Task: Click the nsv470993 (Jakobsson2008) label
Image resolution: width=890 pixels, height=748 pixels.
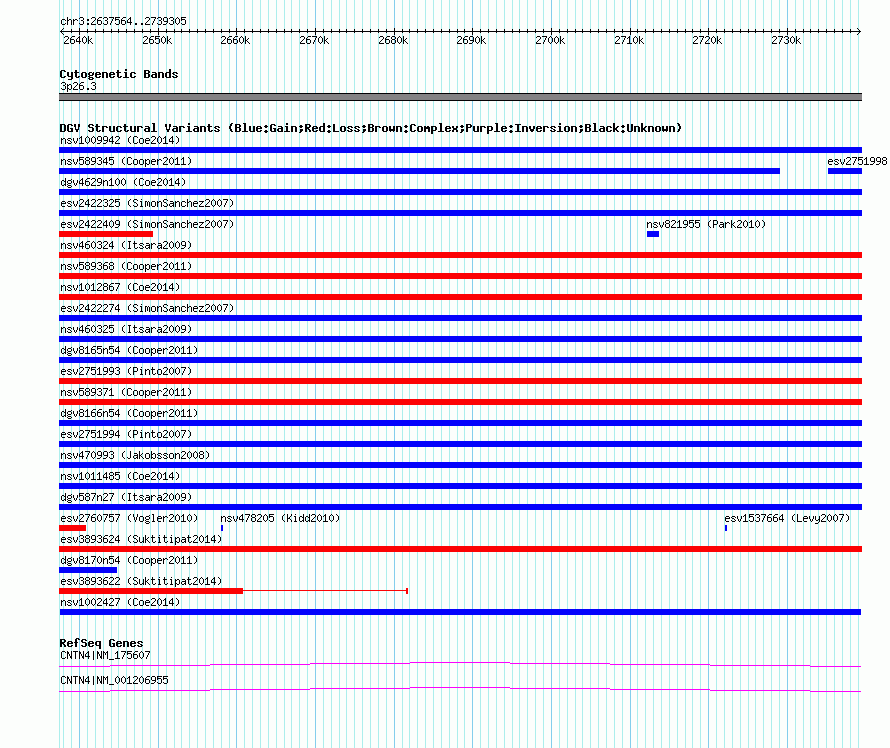Action: point(135,455)
